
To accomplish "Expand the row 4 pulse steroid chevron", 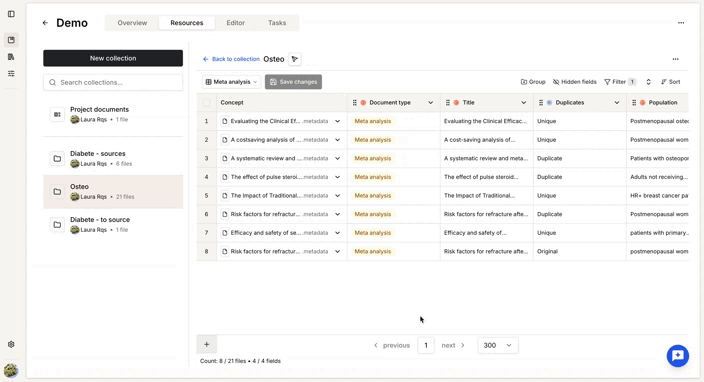I will click(337, 177).
